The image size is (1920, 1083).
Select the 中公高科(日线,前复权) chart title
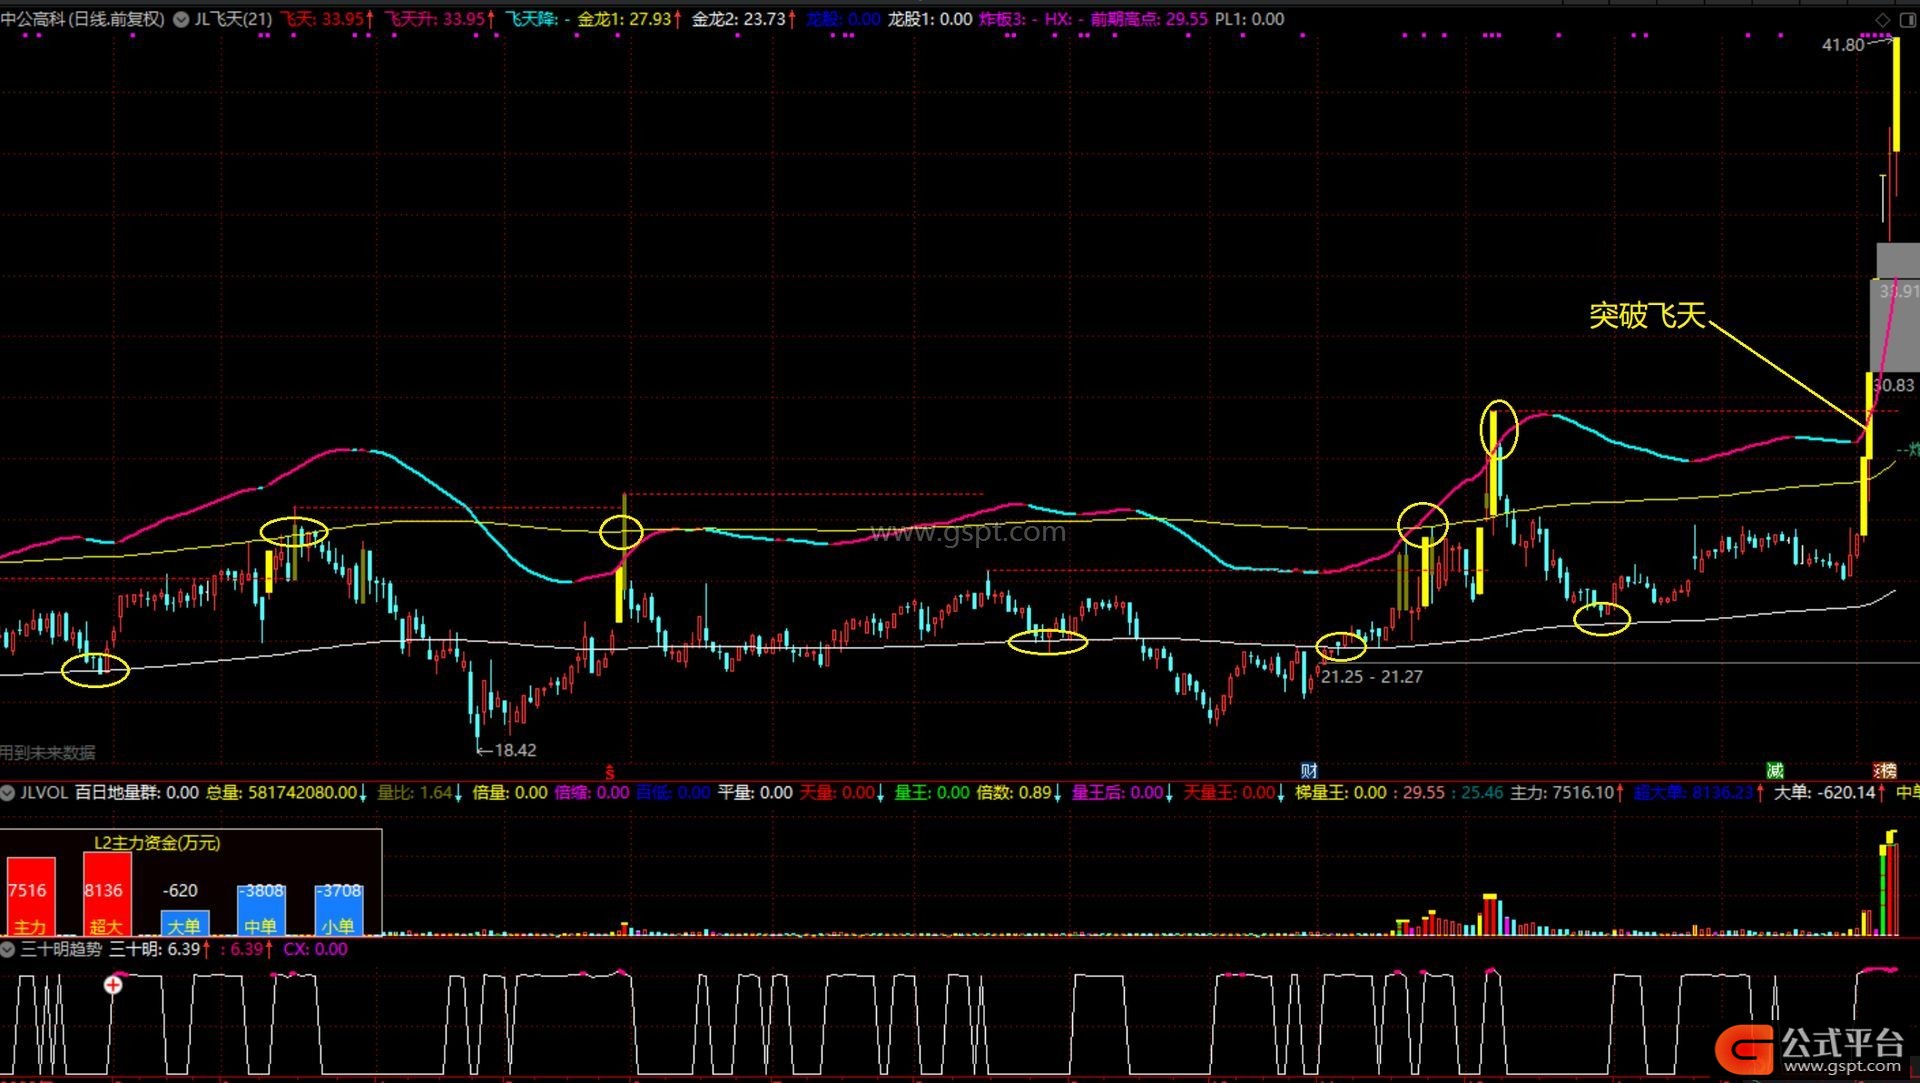pos(82,19)
